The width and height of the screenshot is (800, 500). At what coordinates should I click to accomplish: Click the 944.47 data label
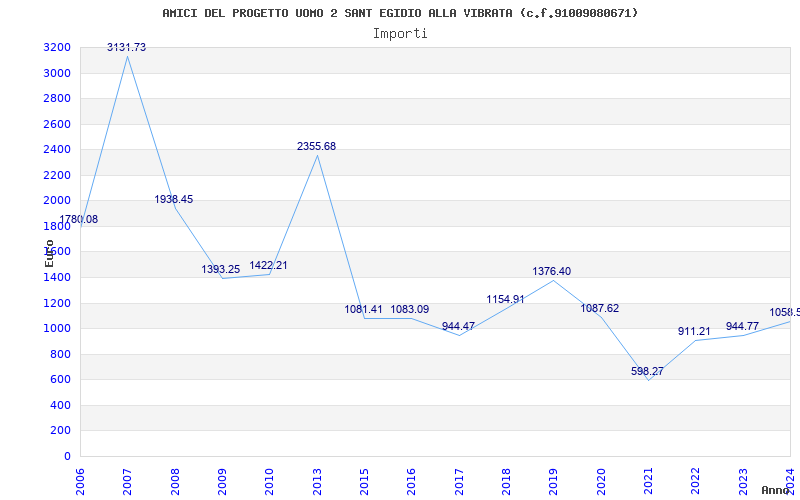point(458,327)
